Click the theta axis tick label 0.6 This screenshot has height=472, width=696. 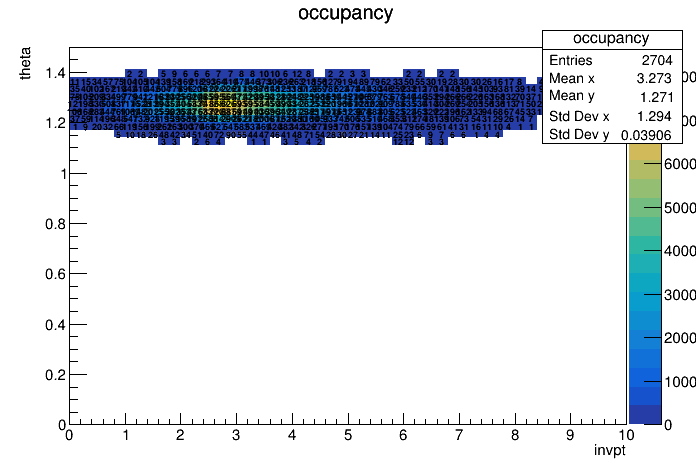pyautogui.click(x=55, y=274)
